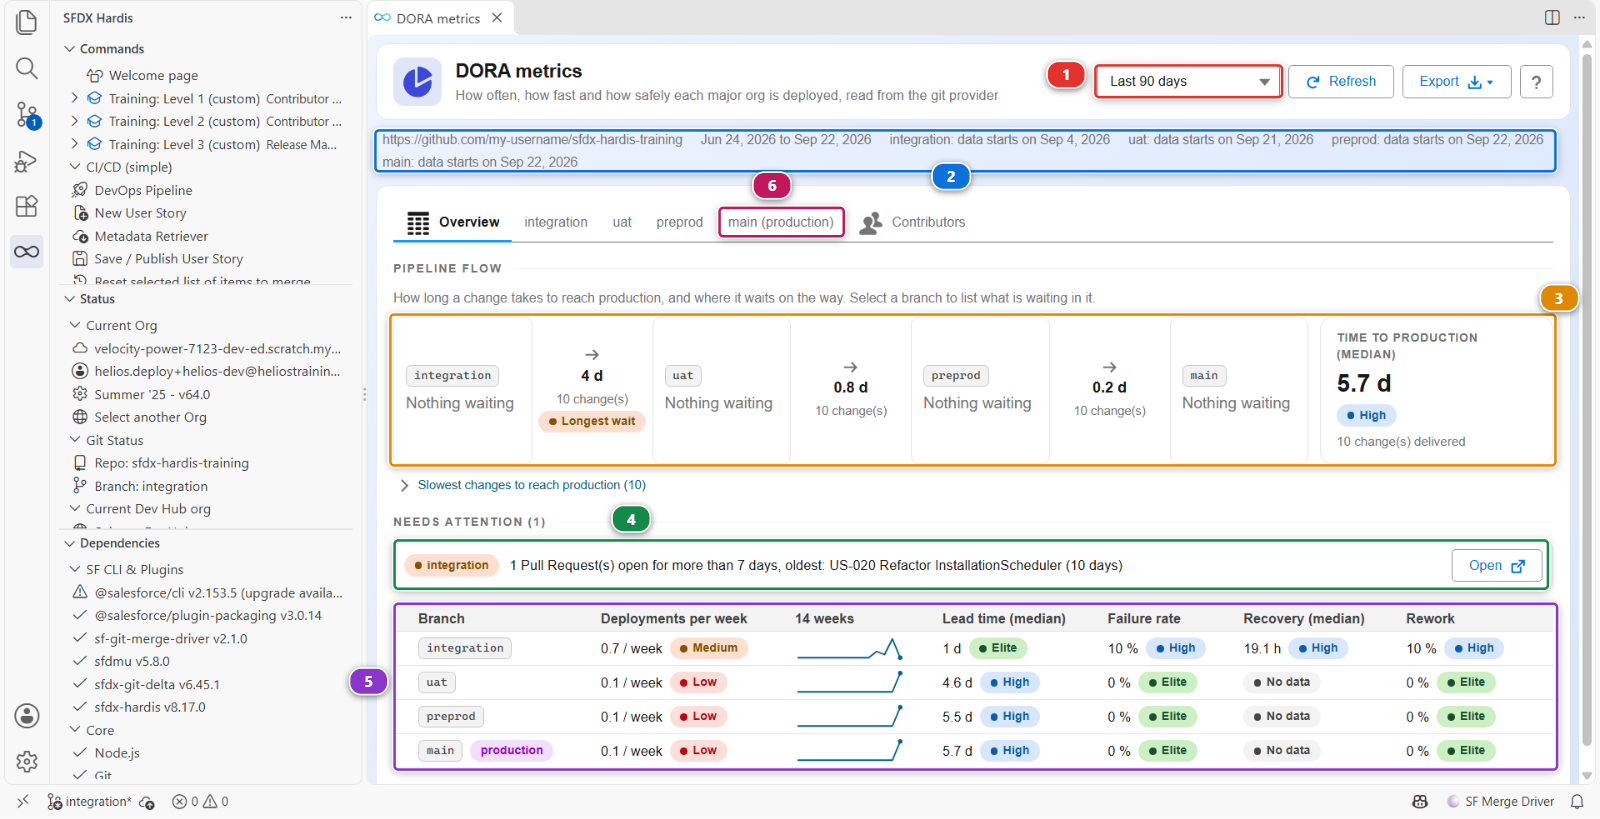
Task: Click notifications bell in status bar
Action: pos(1577,801)
